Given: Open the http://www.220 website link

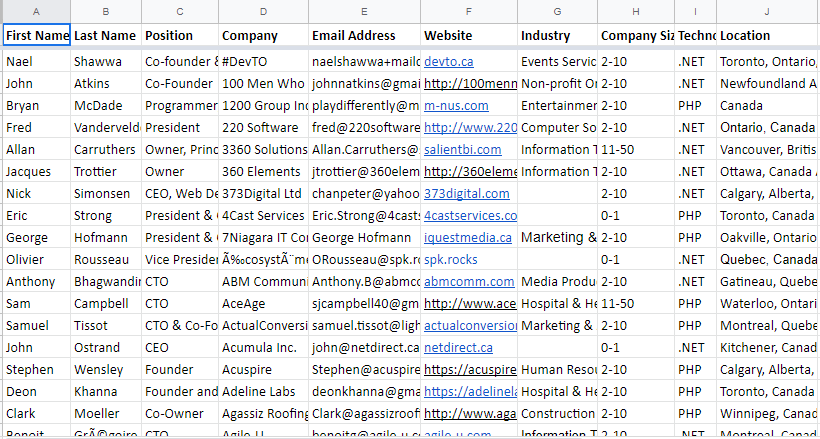Looking at the screenshot, I should coord(470,128).
